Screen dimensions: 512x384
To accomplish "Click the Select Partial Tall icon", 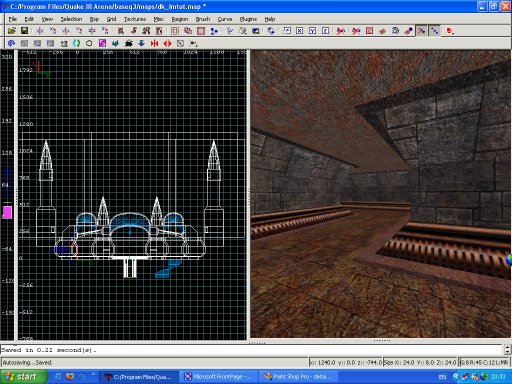I will pyautogui.click(x=146, y=31).
